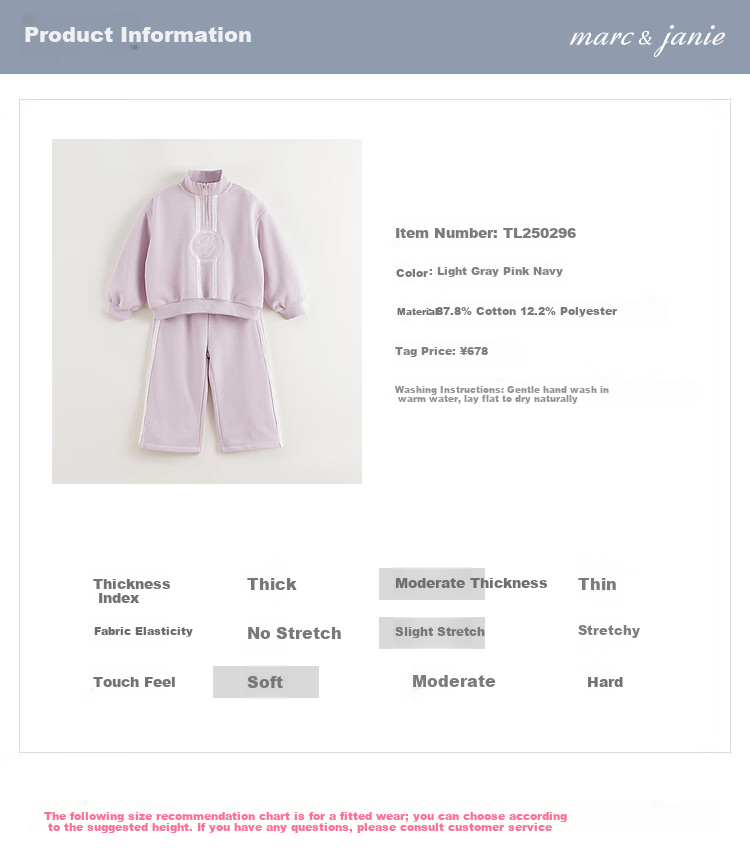Choose the Stretchy elasticity option
750x867 pixels.
point(609,631)
